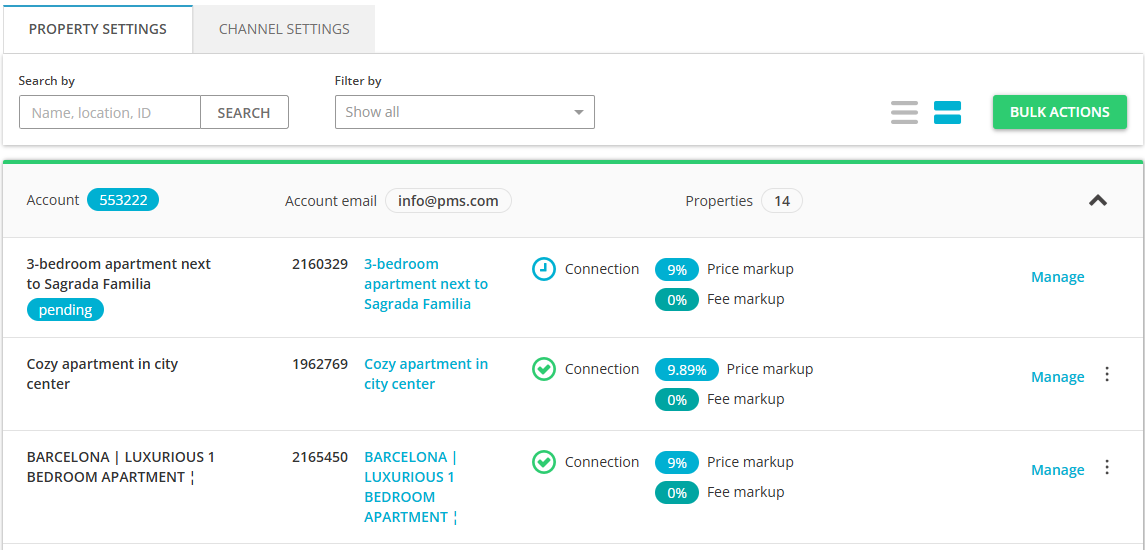Switch to compact list view icon
The image size is (1145, 550).
[x=904, y=112]
